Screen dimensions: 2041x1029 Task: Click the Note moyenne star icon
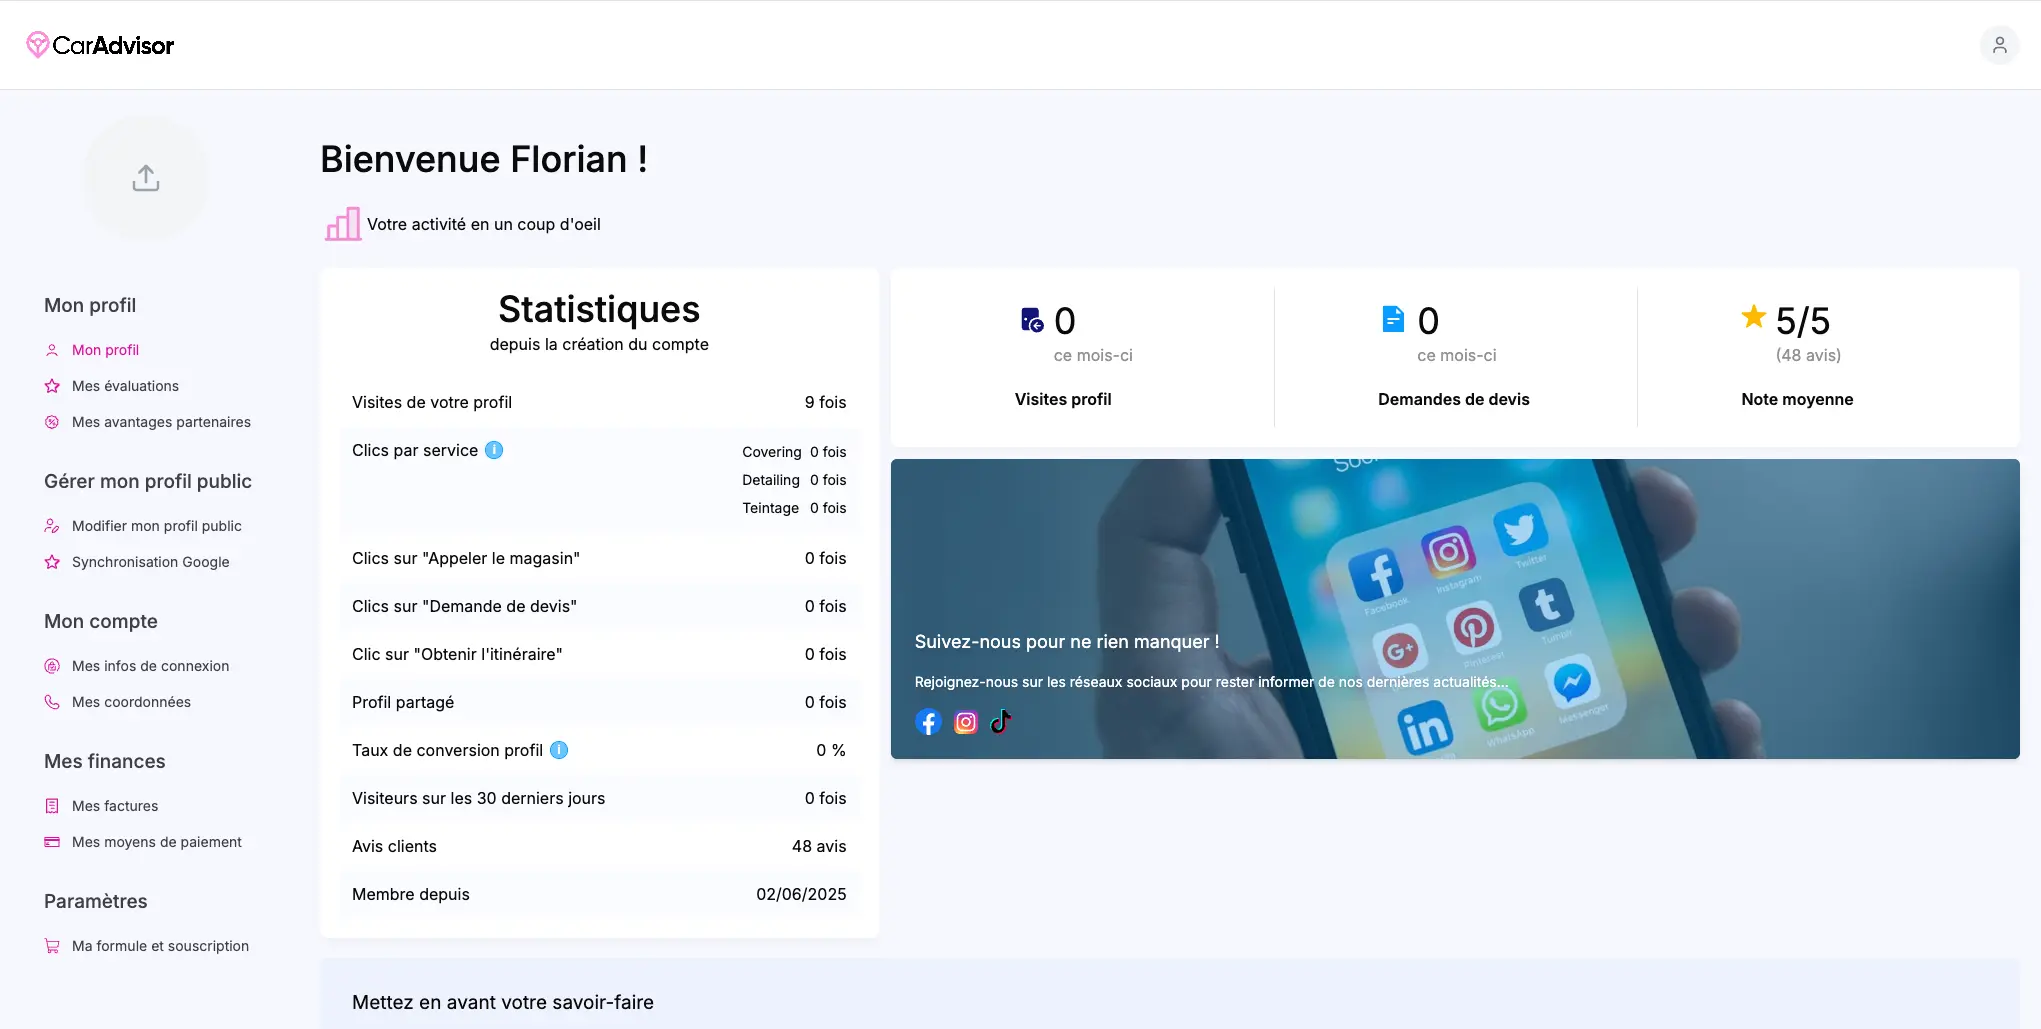point(1753,317)
